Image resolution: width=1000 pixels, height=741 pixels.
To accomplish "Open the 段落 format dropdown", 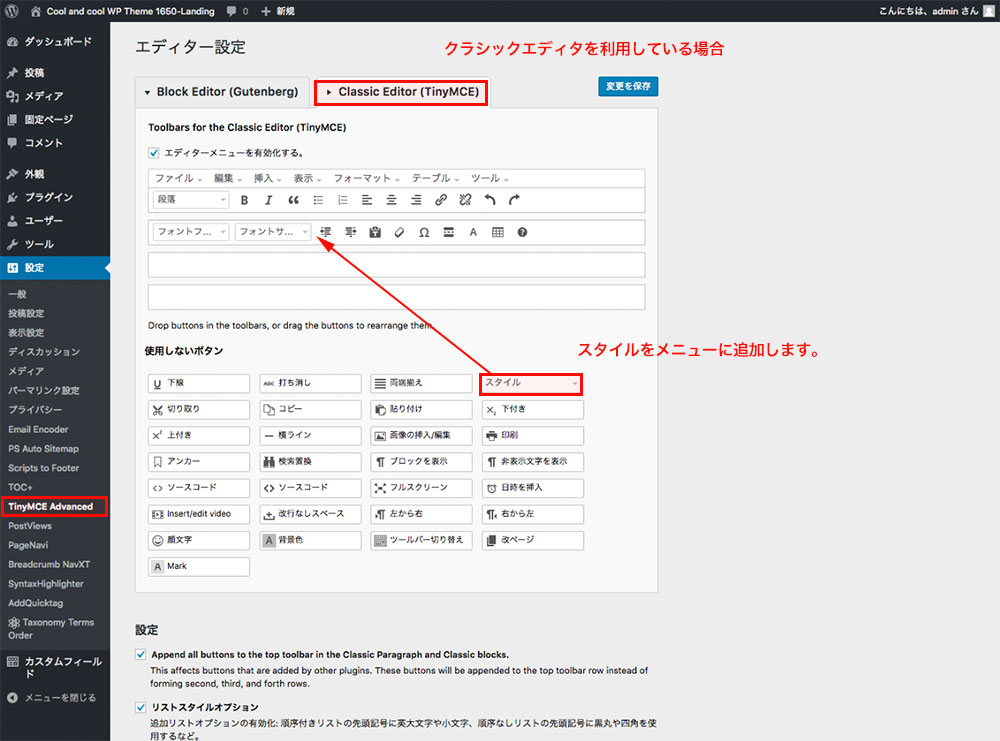I will click(190, 200).
